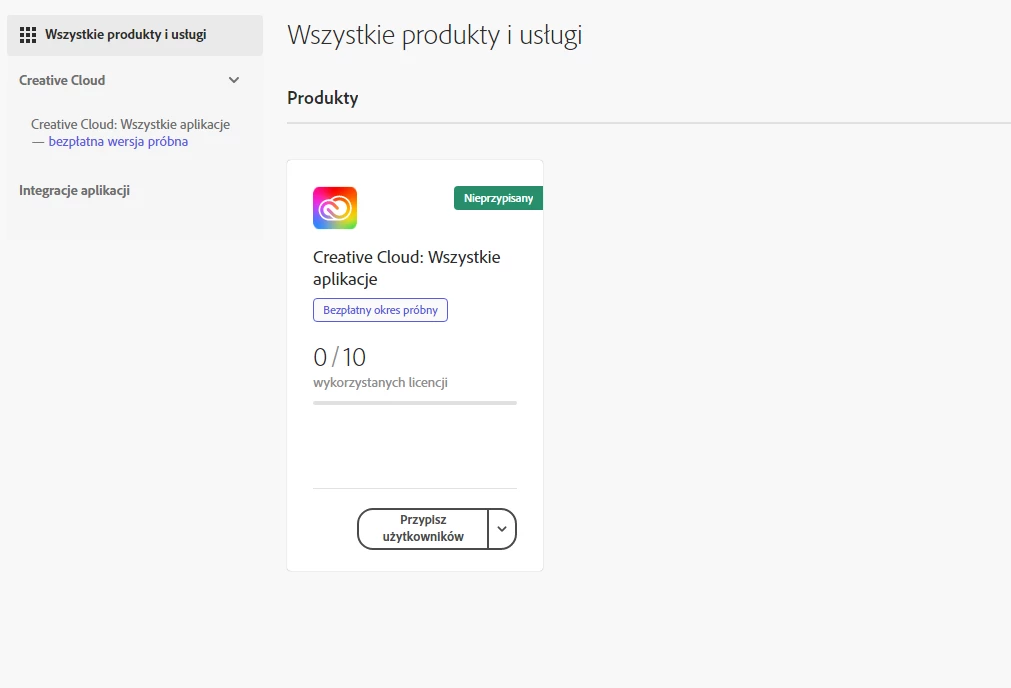1011x688 pixels.
Task: Click the wykorzystanych licencji label
Action: pyautogui.click(x=380, y=382)
